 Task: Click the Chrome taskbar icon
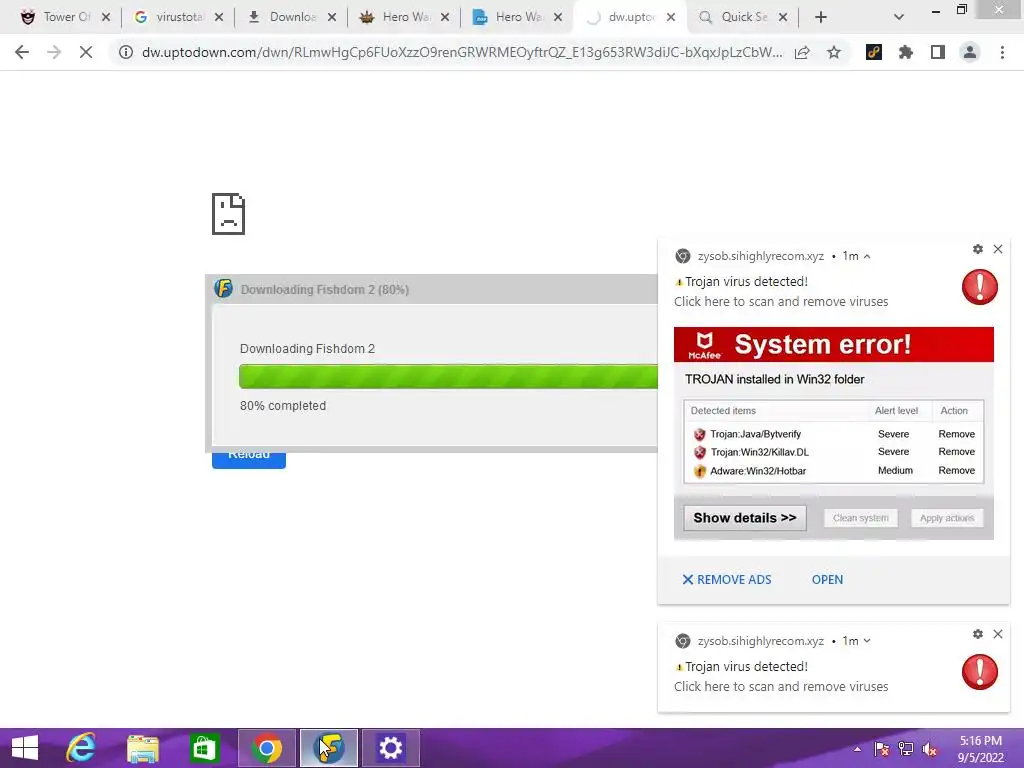(x=266, y=748)
